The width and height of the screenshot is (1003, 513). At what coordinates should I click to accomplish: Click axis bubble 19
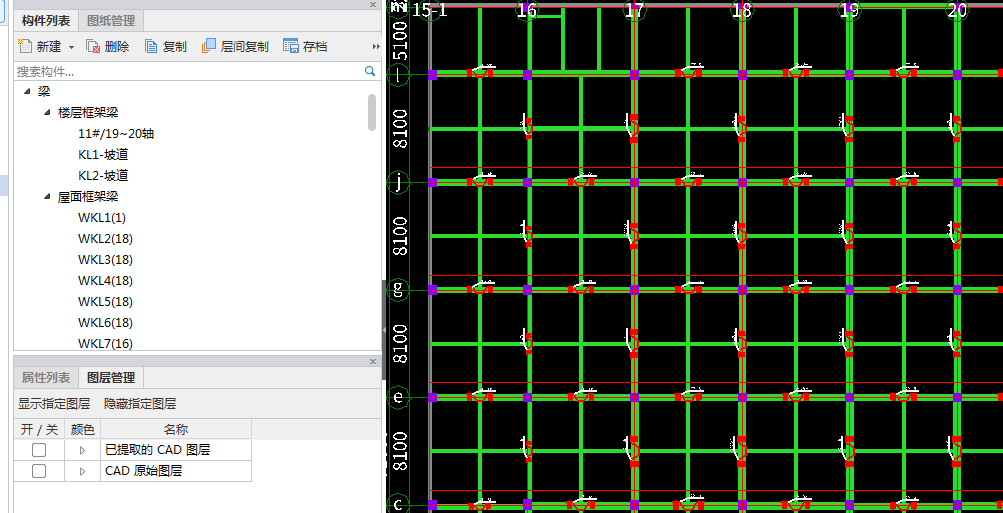click(x=849, y=10)
